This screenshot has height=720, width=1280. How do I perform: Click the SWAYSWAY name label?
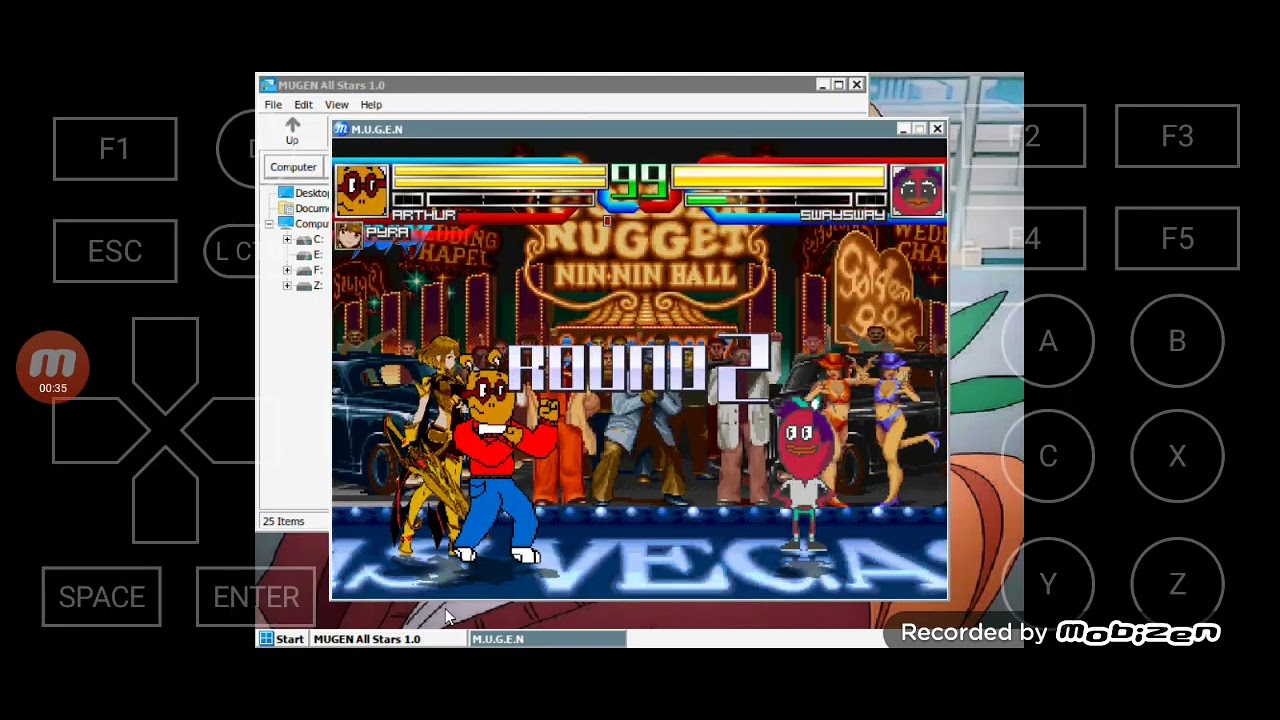click(x=842, y=215)
